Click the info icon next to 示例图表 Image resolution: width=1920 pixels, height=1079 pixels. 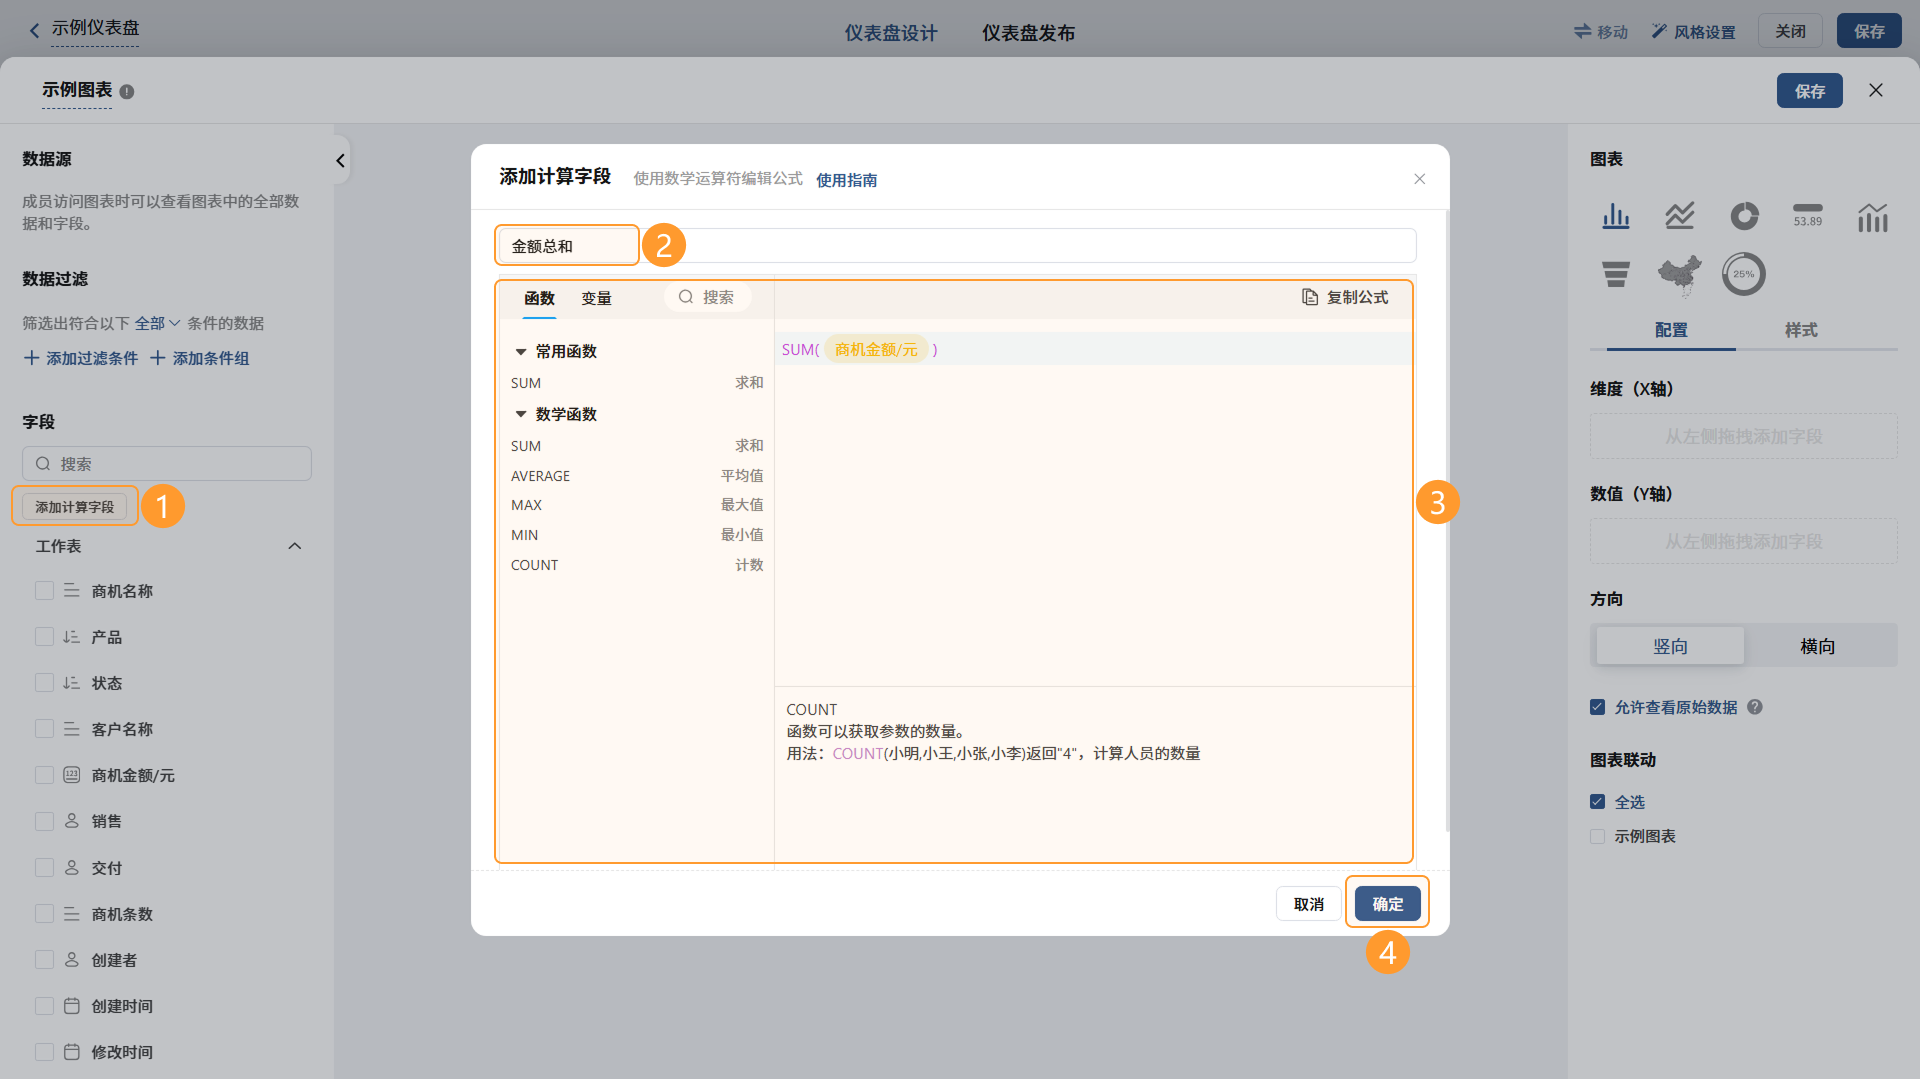[127, 91]
